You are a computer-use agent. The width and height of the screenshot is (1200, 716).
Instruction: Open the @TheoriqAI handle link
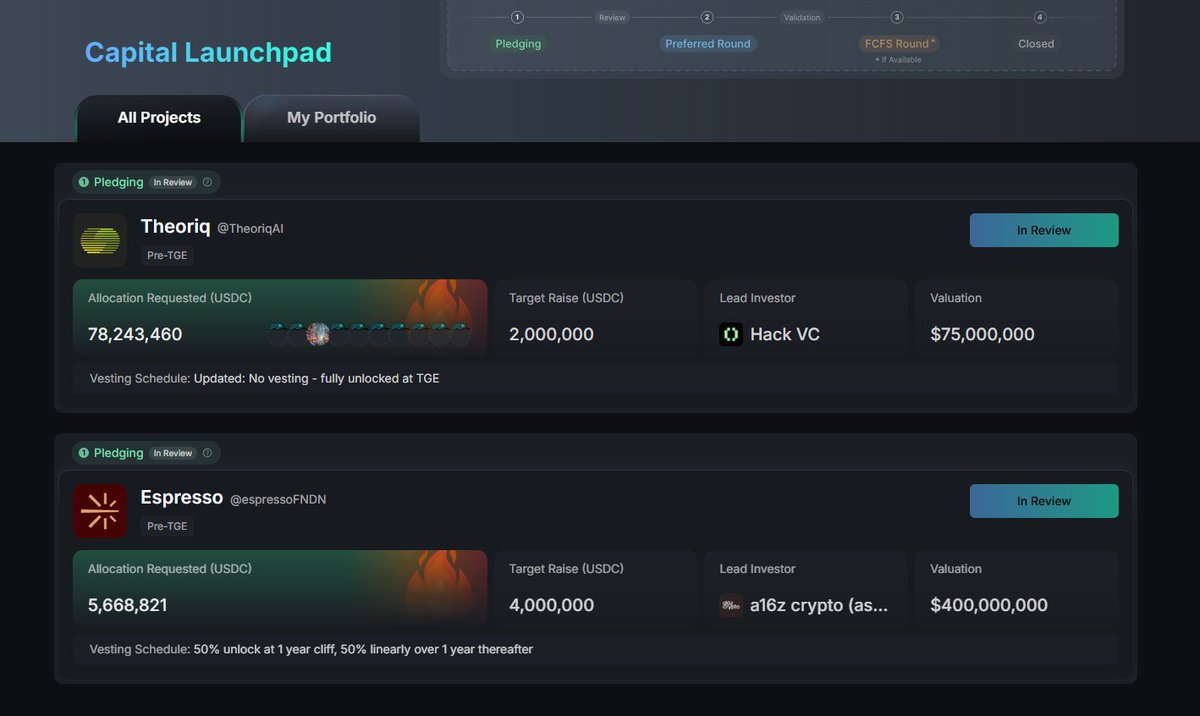[x=250, y=229]
